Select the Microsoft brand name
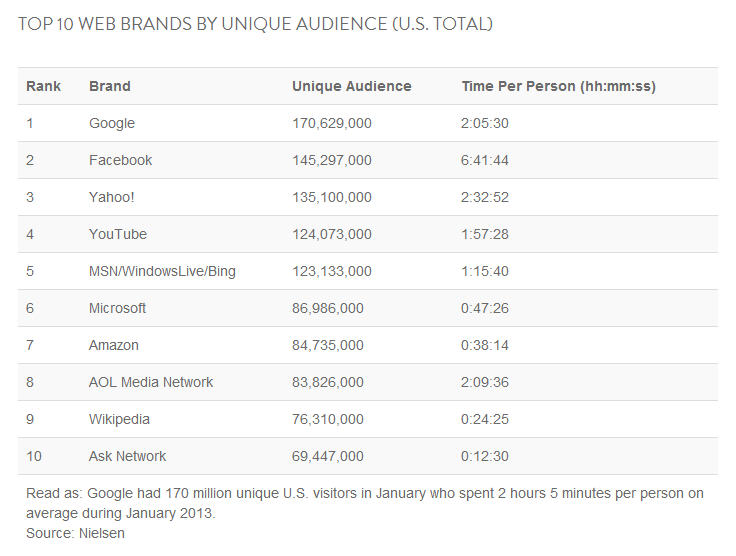This screenshot has height=556, width=736. click(117, 308)
